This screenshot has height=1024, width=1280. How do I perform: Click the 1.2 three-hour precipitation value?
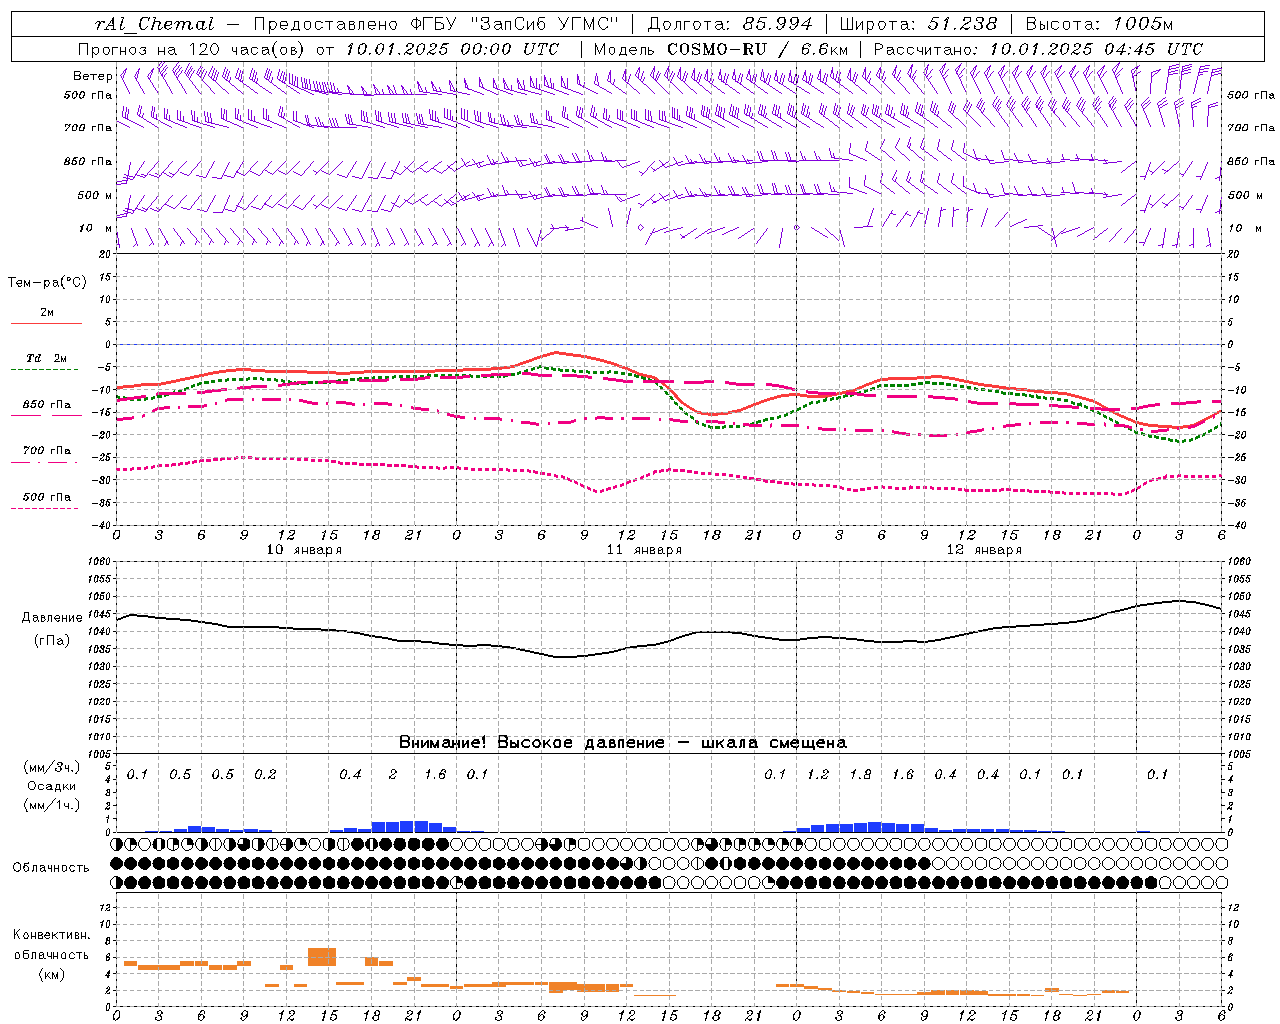point(818,775)
